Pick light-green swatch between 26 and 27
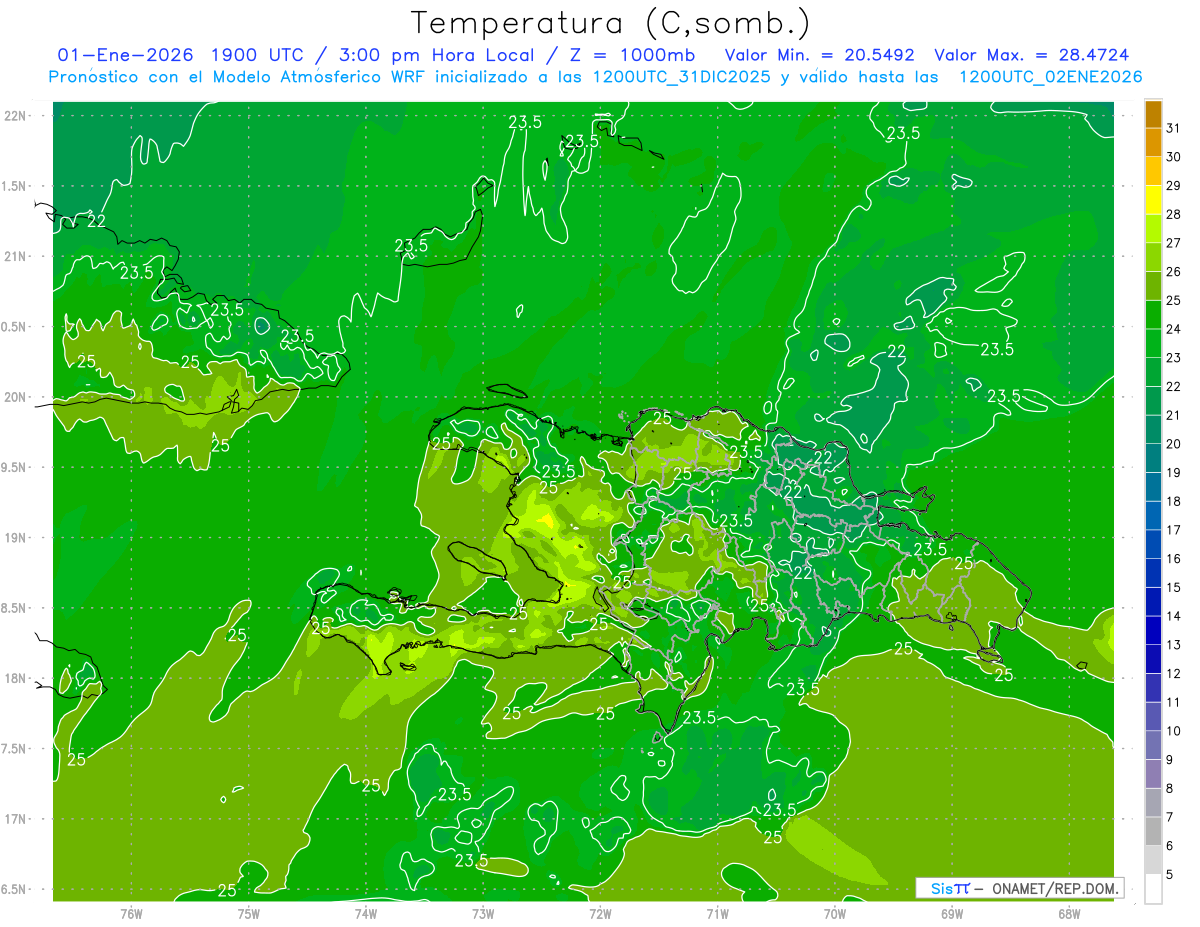This screenshot has height=927, width=1200. [x=1153, y=257]
